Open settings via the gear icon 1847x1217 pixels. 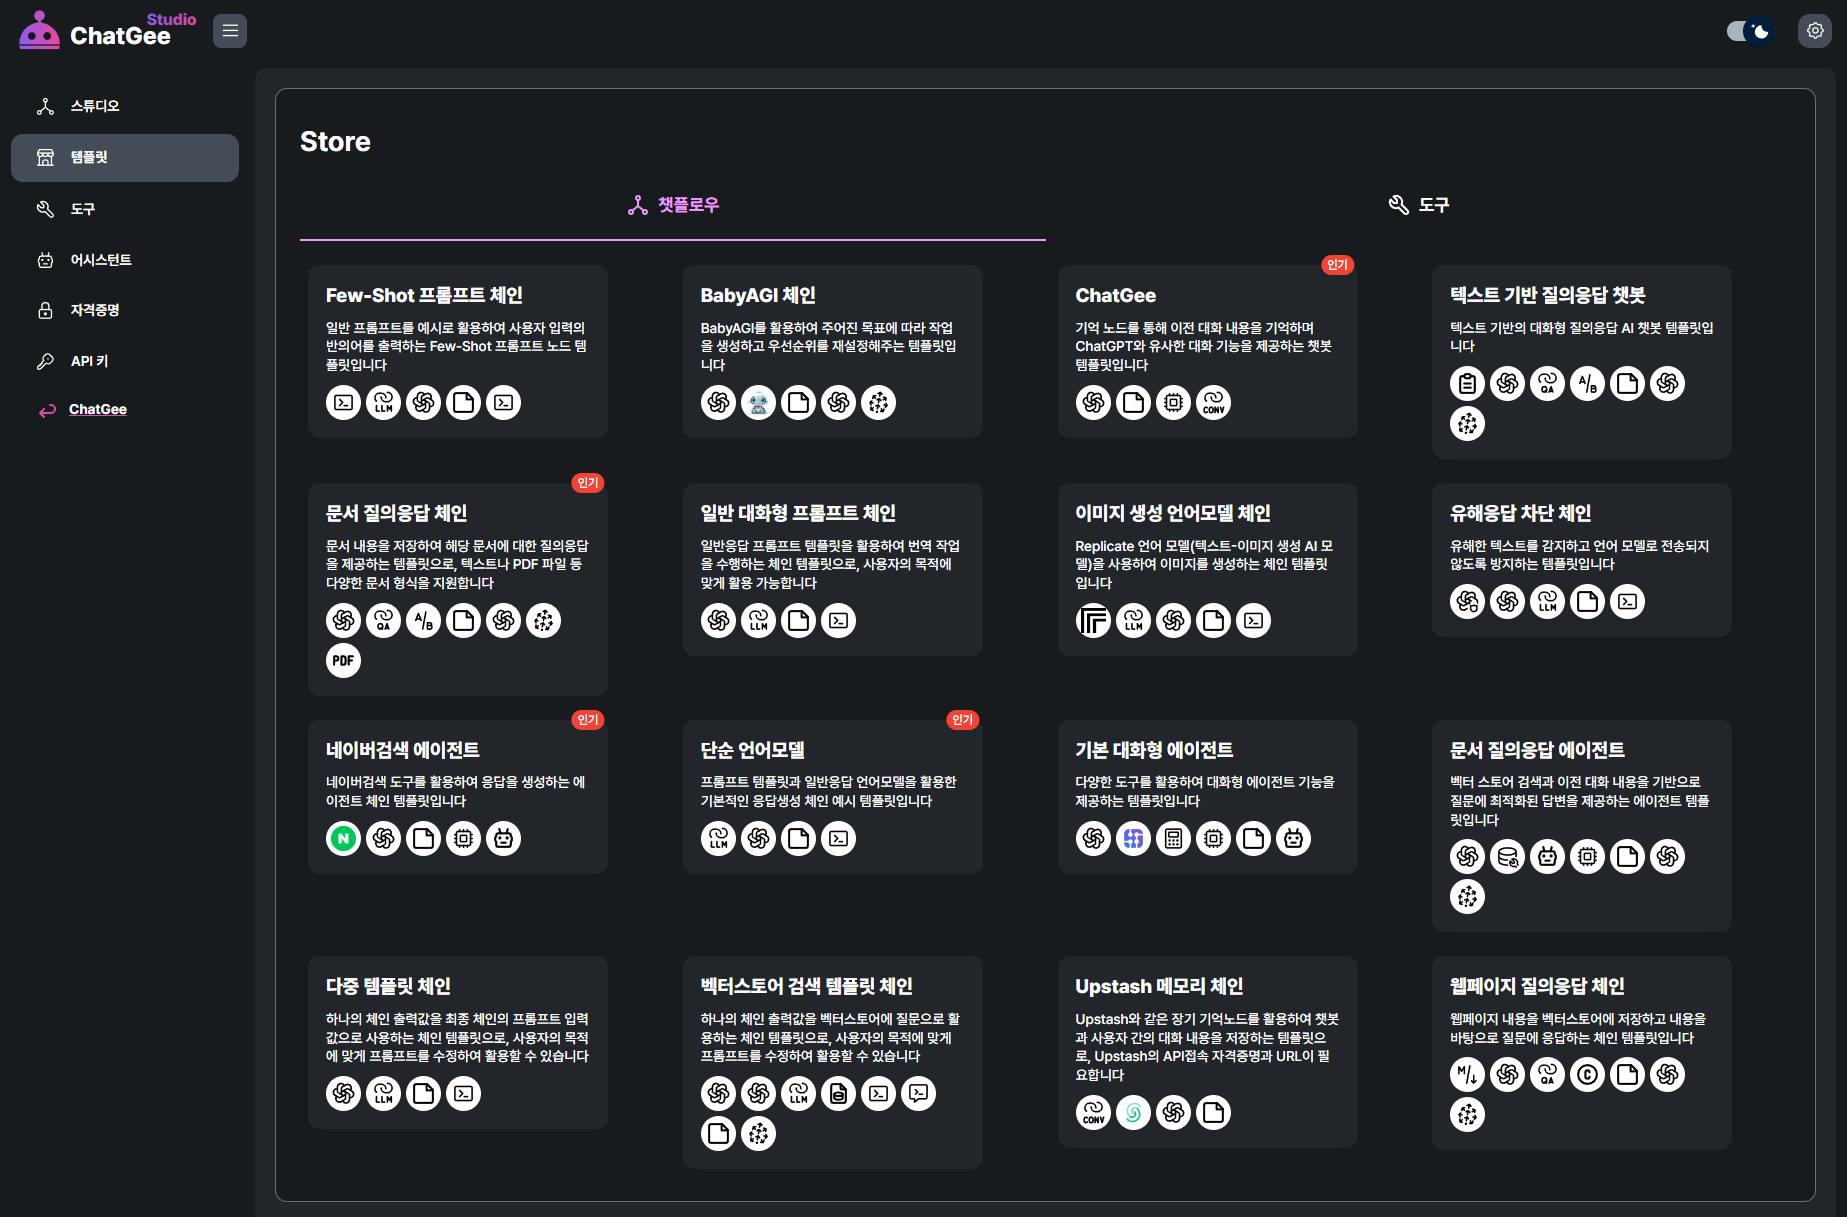coord(1815,31)
